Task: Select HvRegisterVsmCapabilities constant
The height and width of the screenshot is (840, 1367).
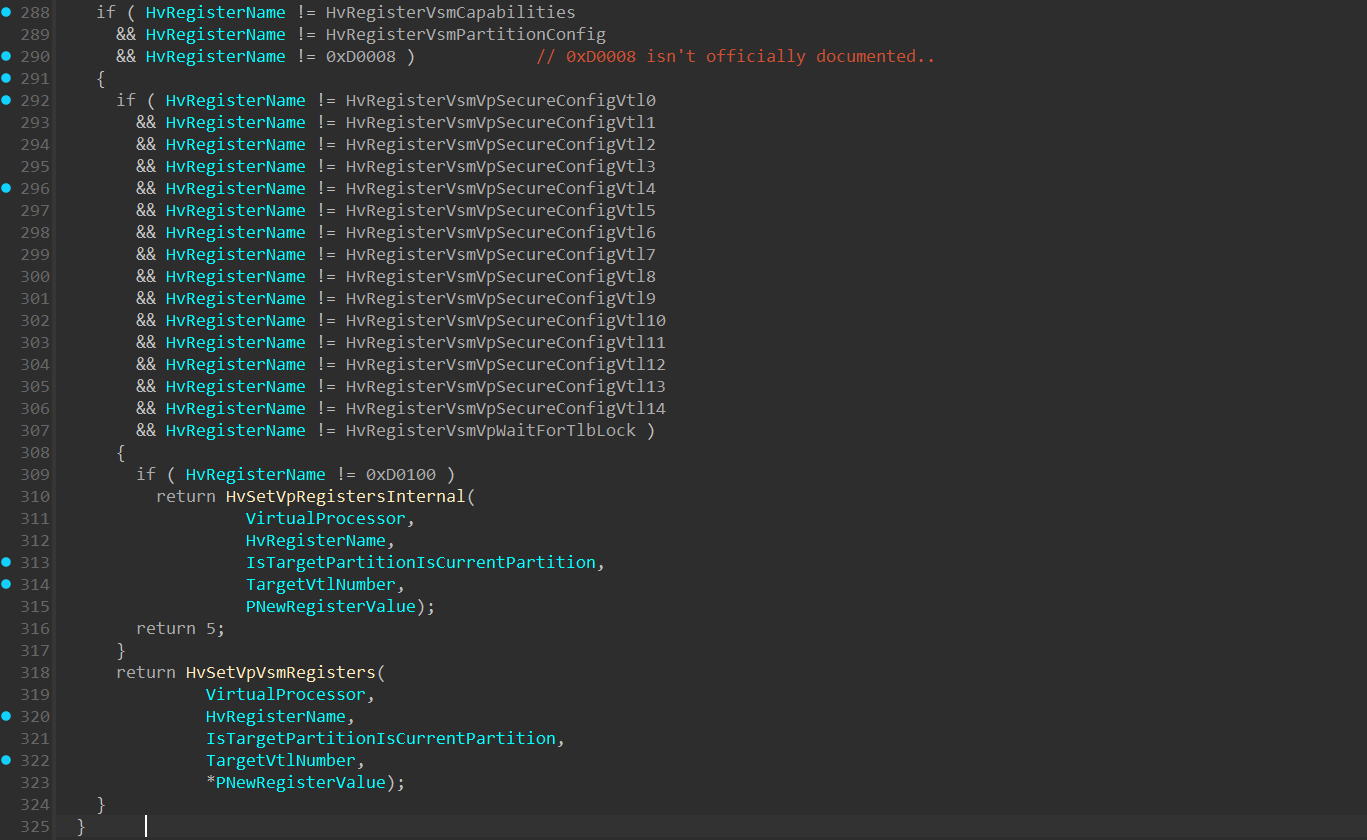Action: pos(450,12)
